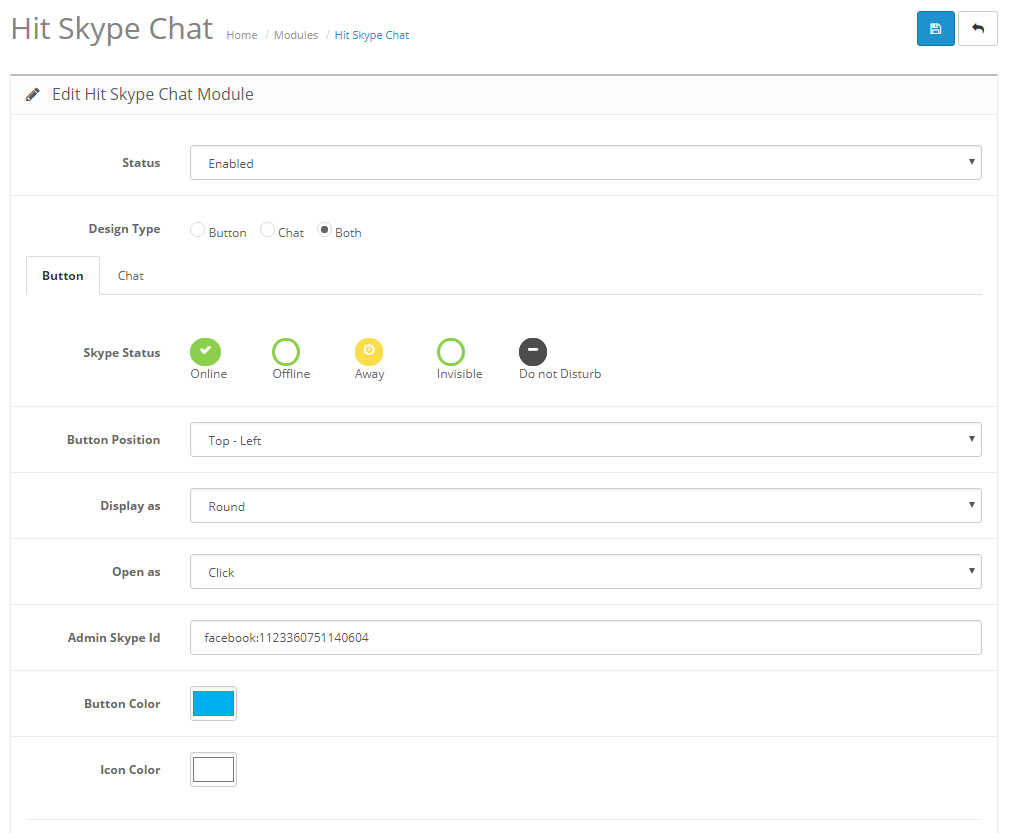Screen dimensions: 1013x833
Task: Click the Button Color field label
Action: 122,703
